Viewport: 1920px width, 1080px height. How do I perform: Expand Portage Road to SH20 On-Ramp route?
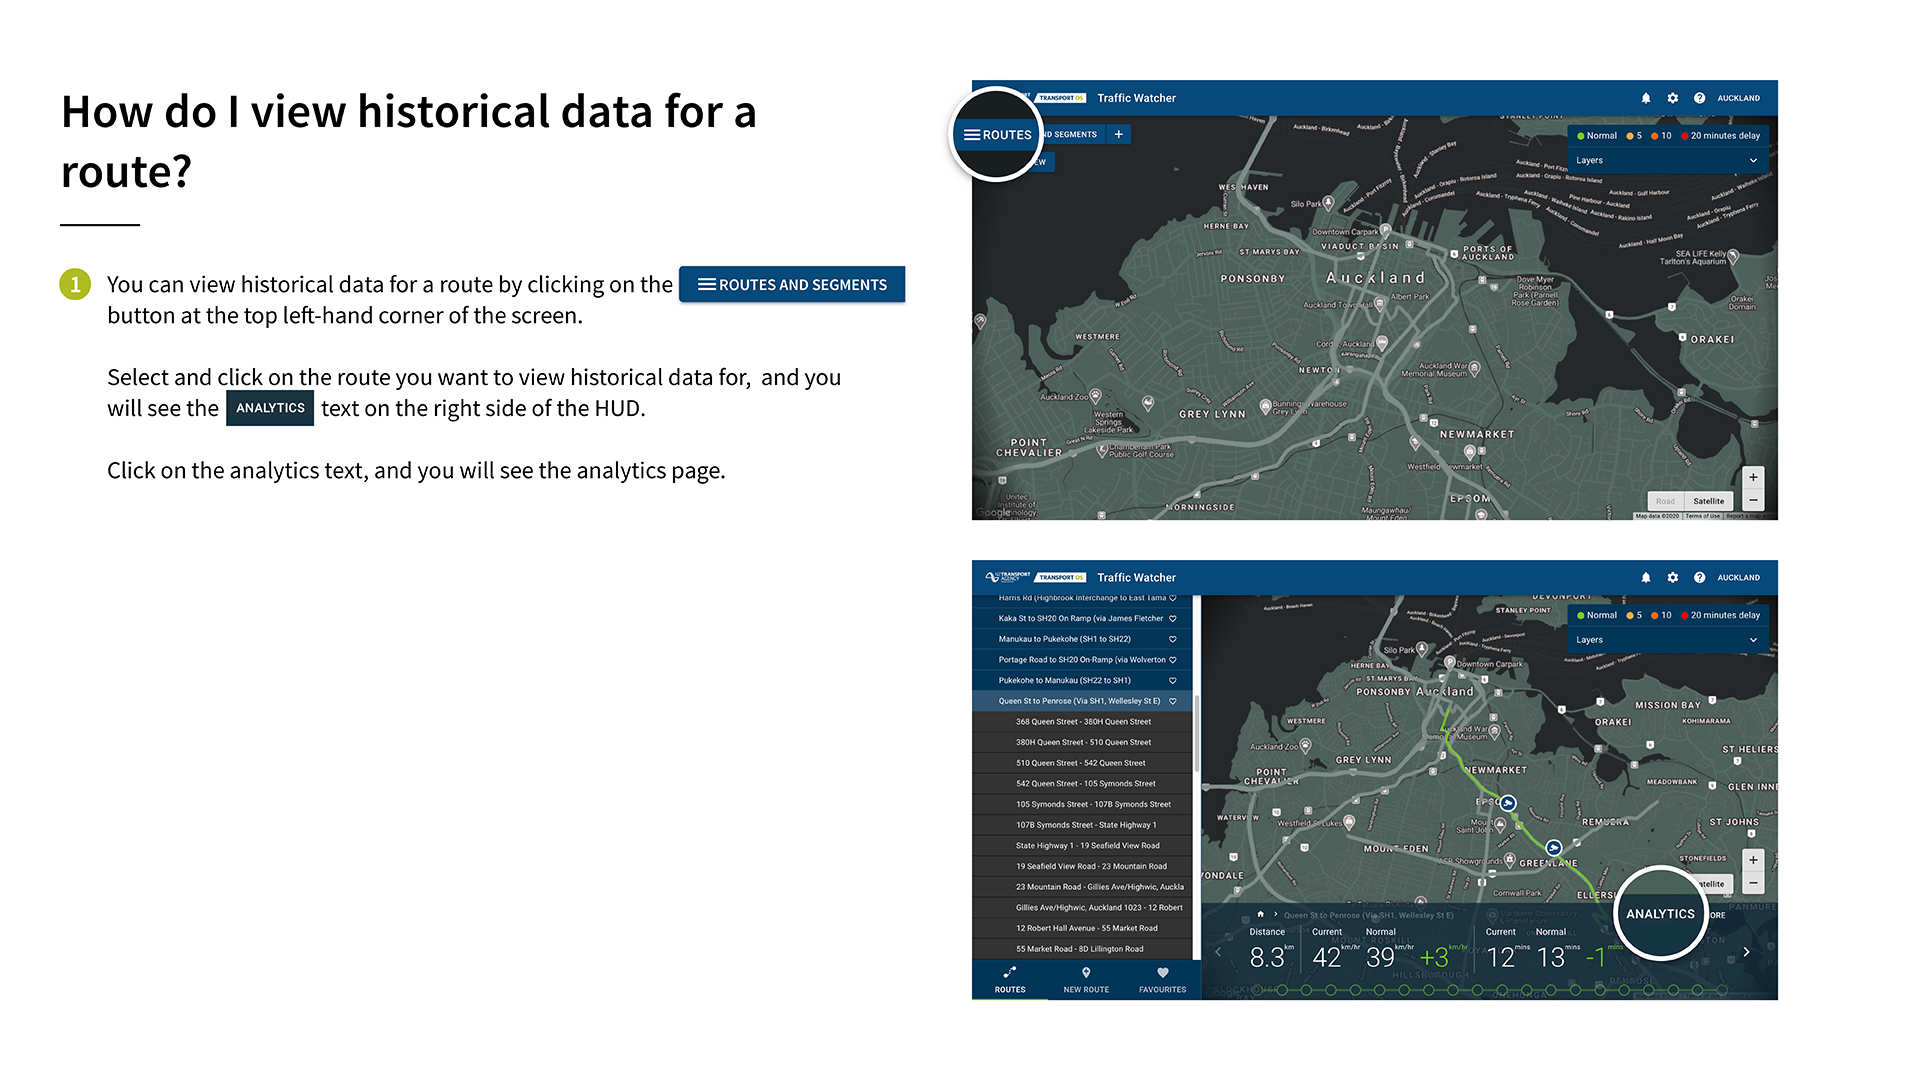[1082, 660]
